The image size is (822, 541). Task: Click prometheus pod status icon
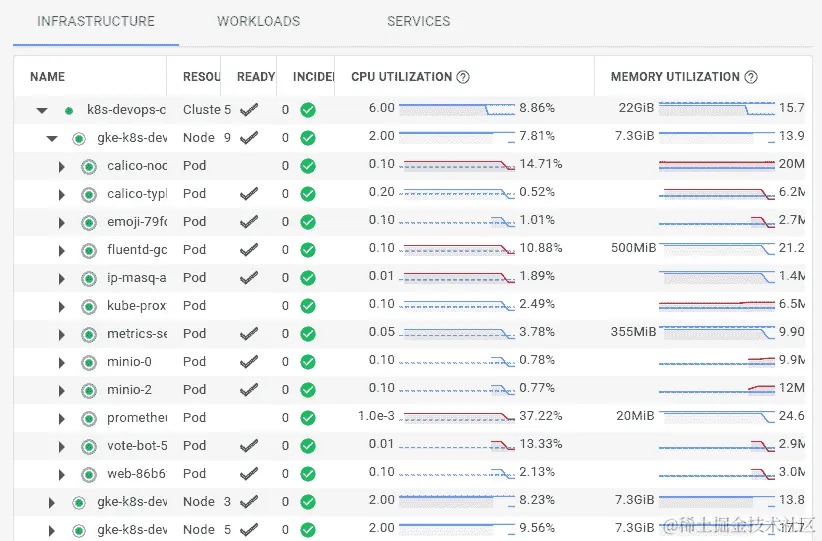pyautogui.click(x=89, y=419)
